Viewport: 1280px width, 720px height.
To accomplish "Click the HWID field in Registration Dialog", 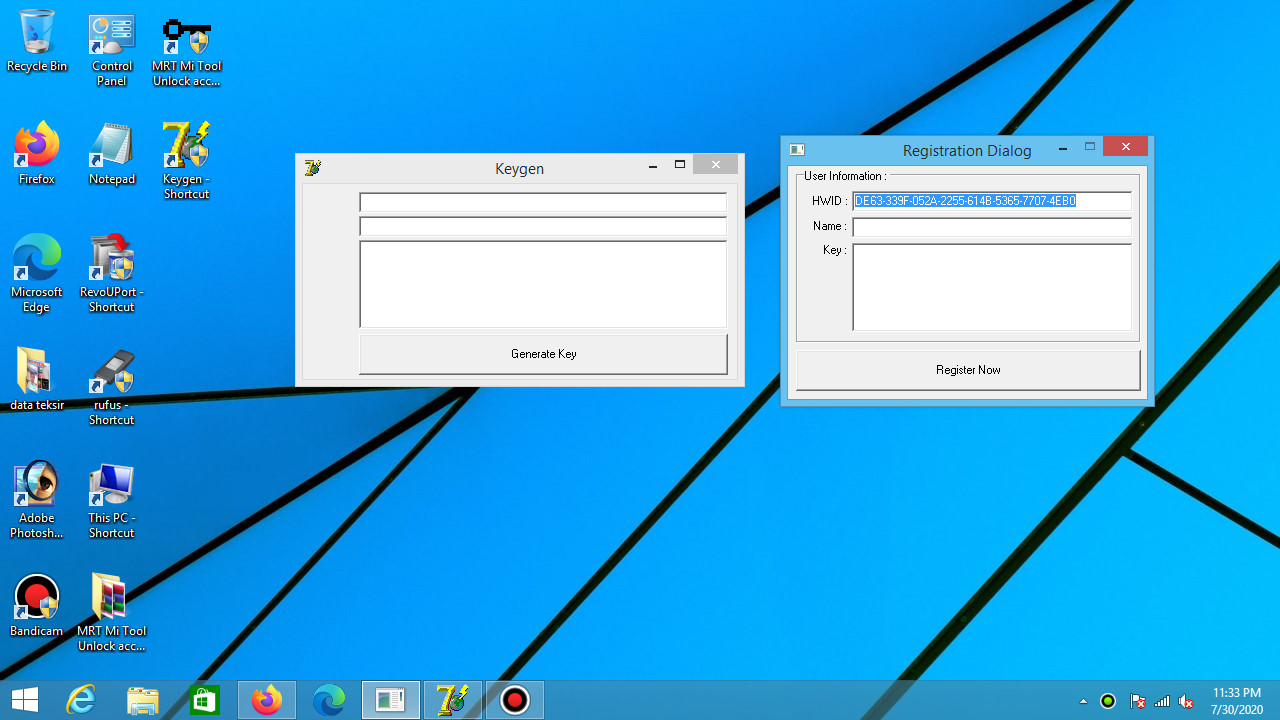I will 992,201.
